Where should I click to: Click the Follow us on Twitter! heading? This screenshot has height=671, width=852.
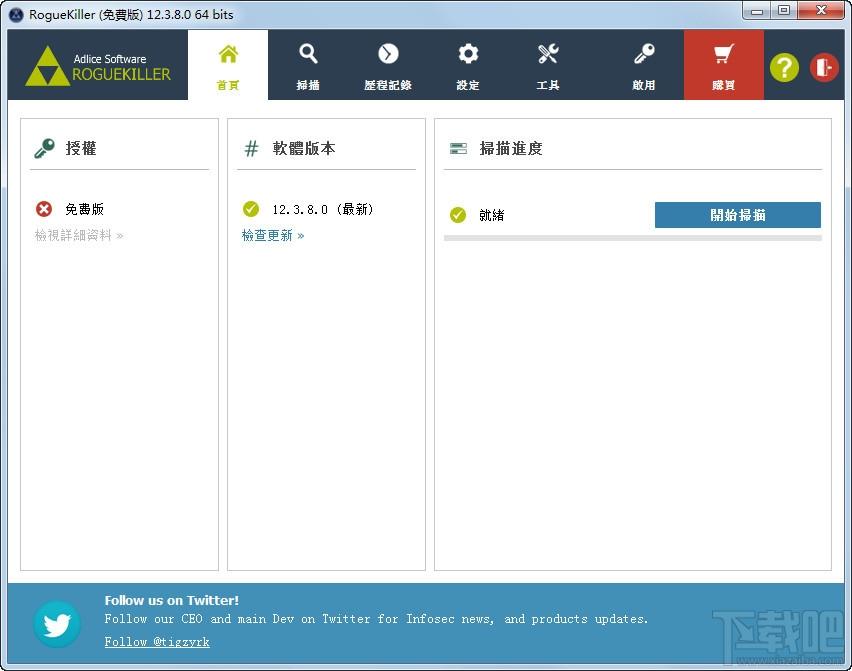[172, 600]
